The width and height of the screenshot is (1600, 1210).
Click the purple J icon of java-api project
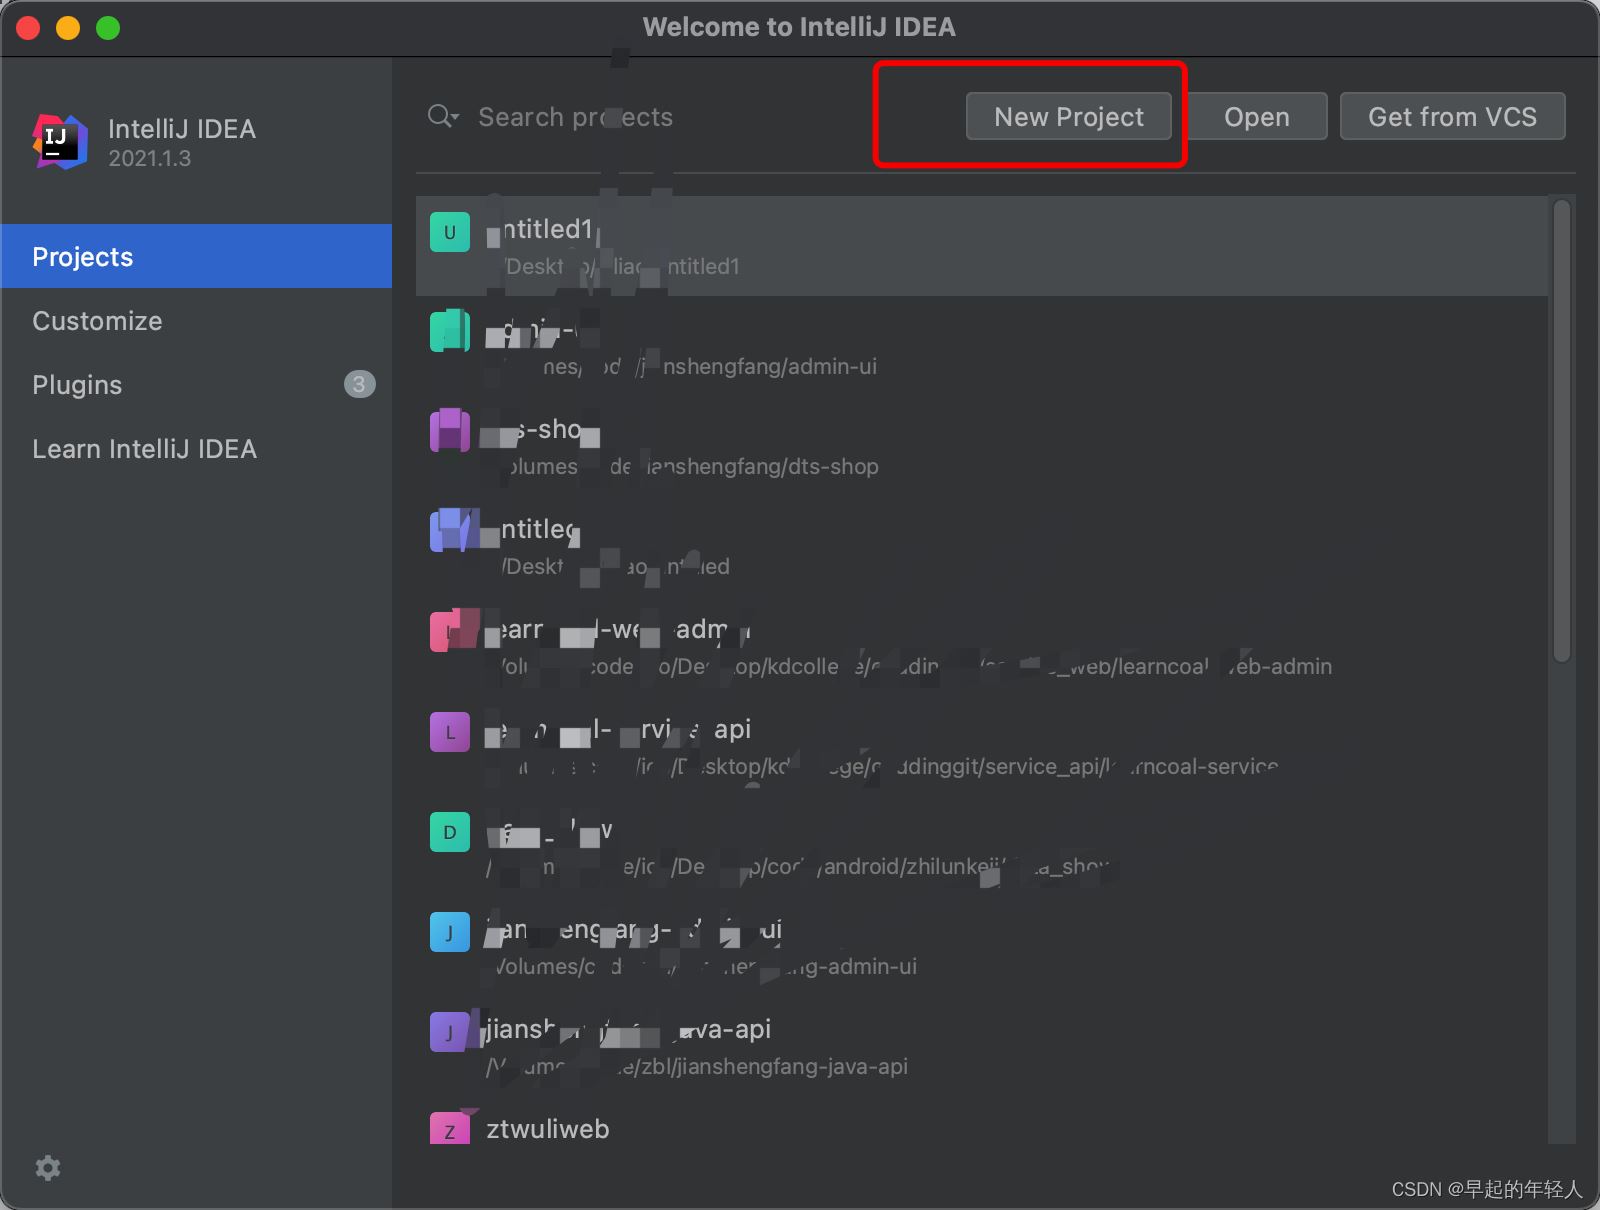pos(450,1032)
